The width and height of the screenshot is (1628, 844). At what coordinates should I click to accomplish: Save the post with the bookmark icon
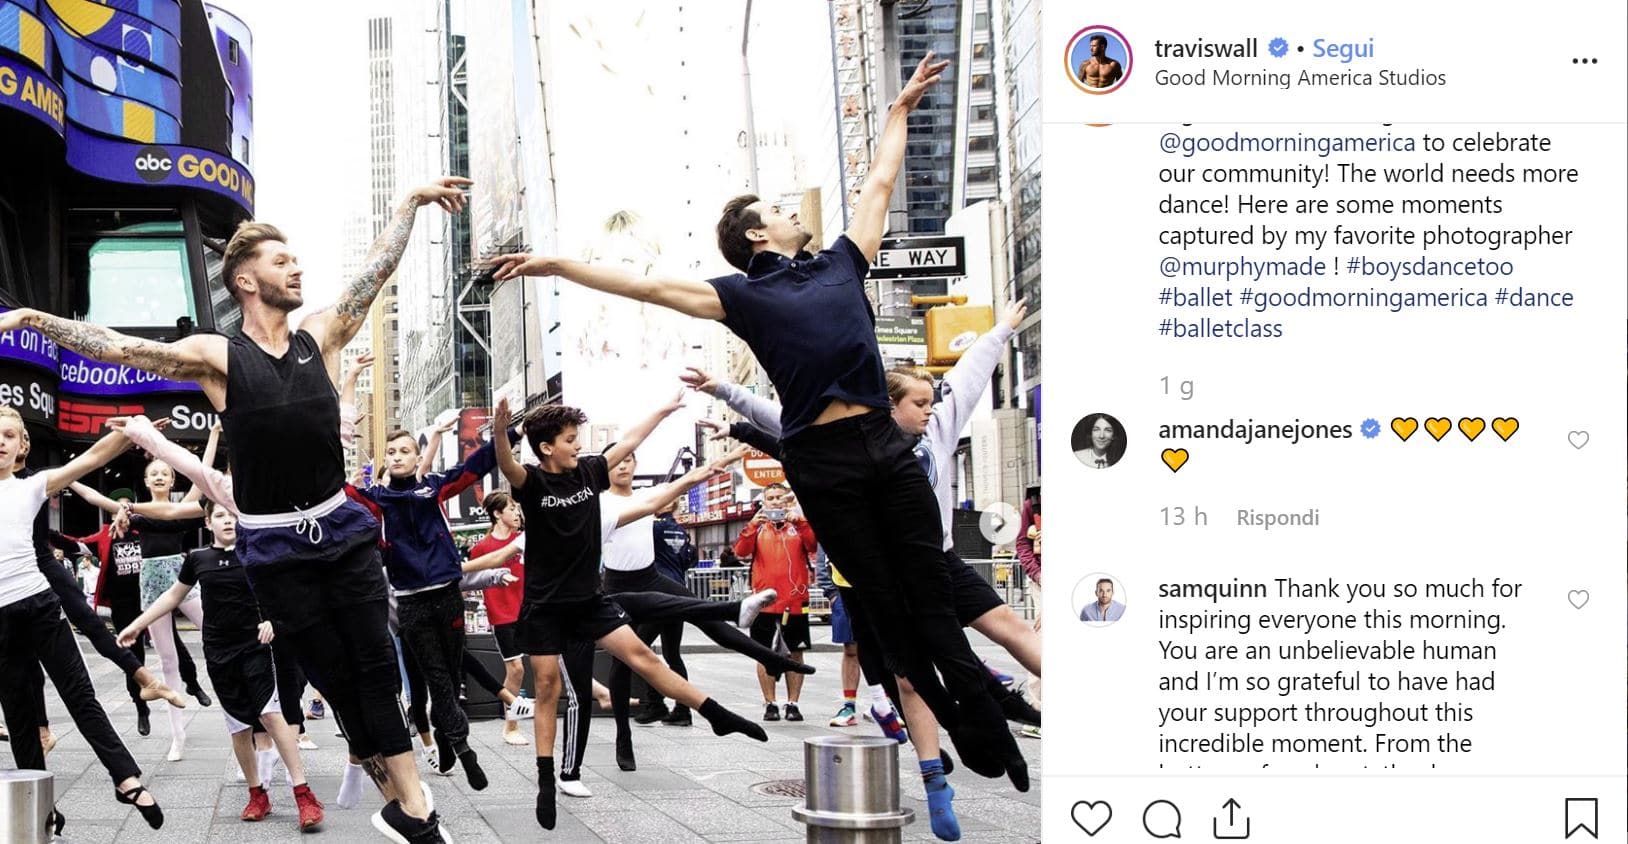tap(1580, 818)
